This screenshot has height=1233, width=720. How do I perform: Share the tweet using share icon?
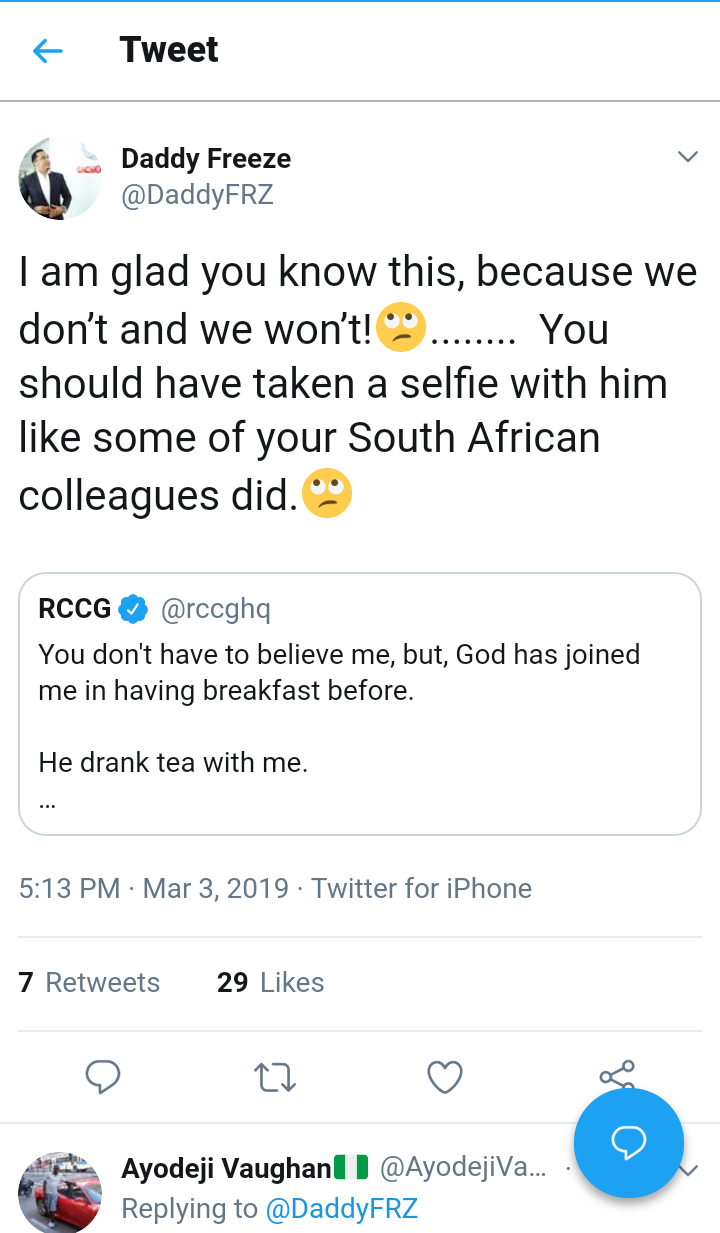click(x=616, y=1074)
